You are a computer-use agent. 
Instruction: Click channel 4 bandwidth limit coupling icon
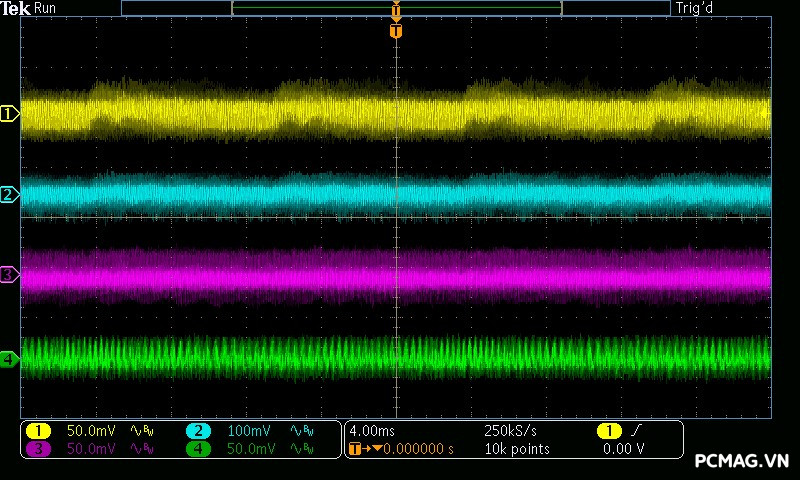click(301, 449)
